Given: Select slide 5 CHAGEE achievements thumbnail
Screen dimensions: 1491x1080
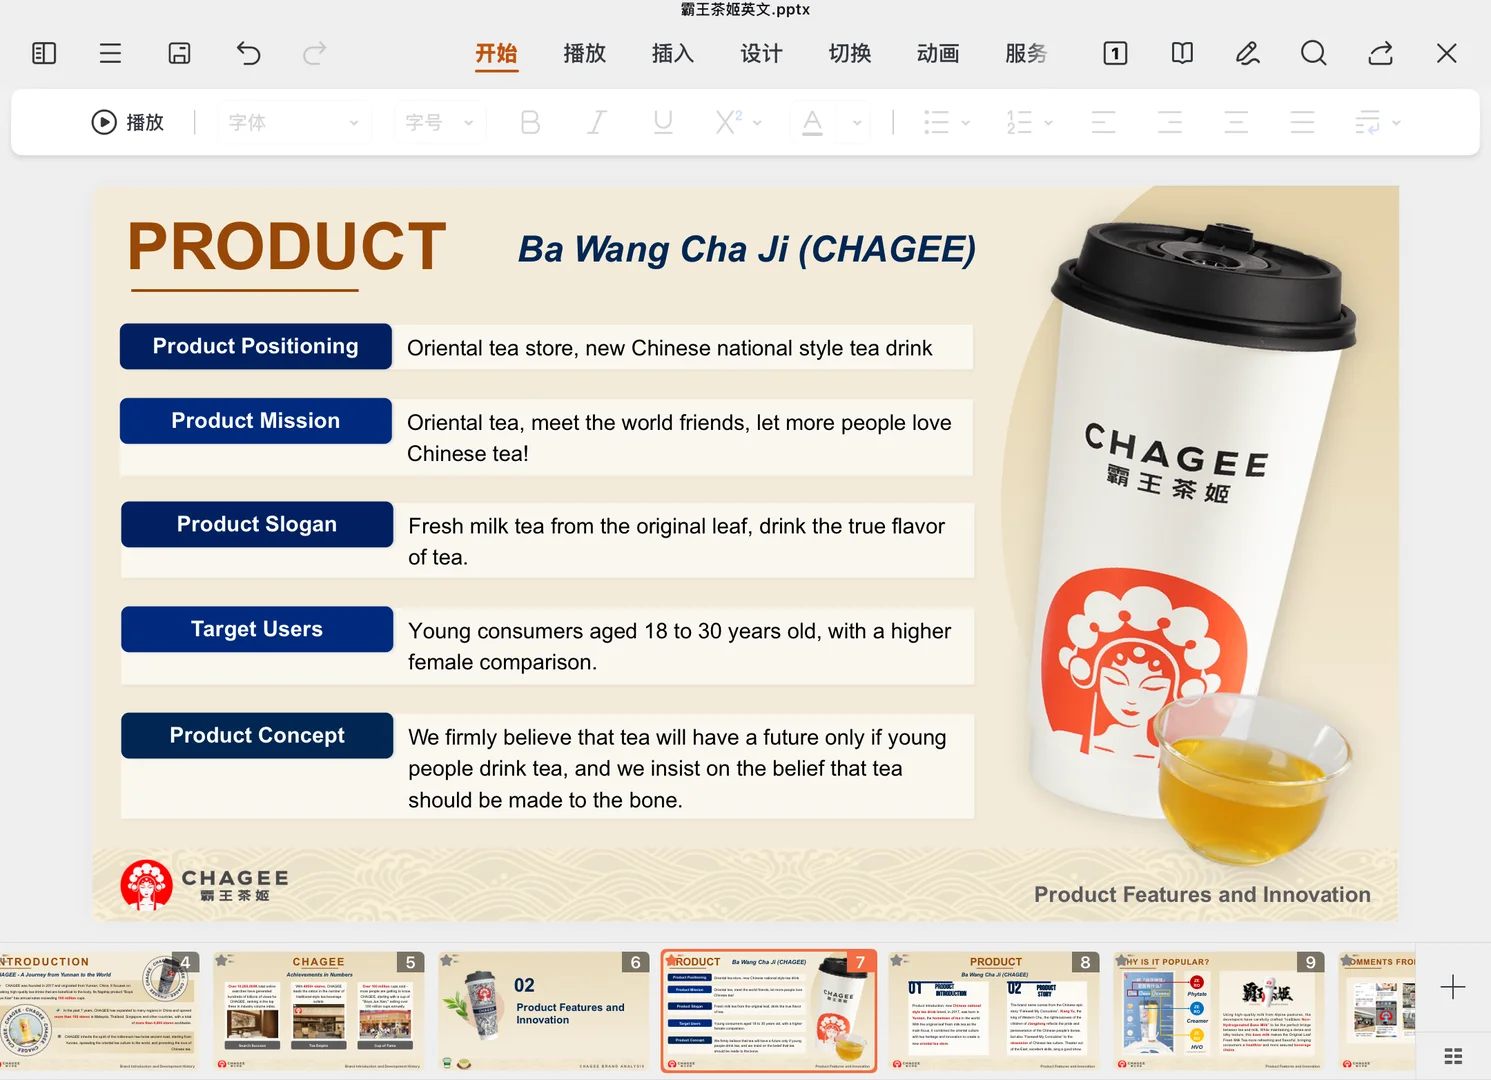Looking at the screenshot, I should tap(318, 1011).
